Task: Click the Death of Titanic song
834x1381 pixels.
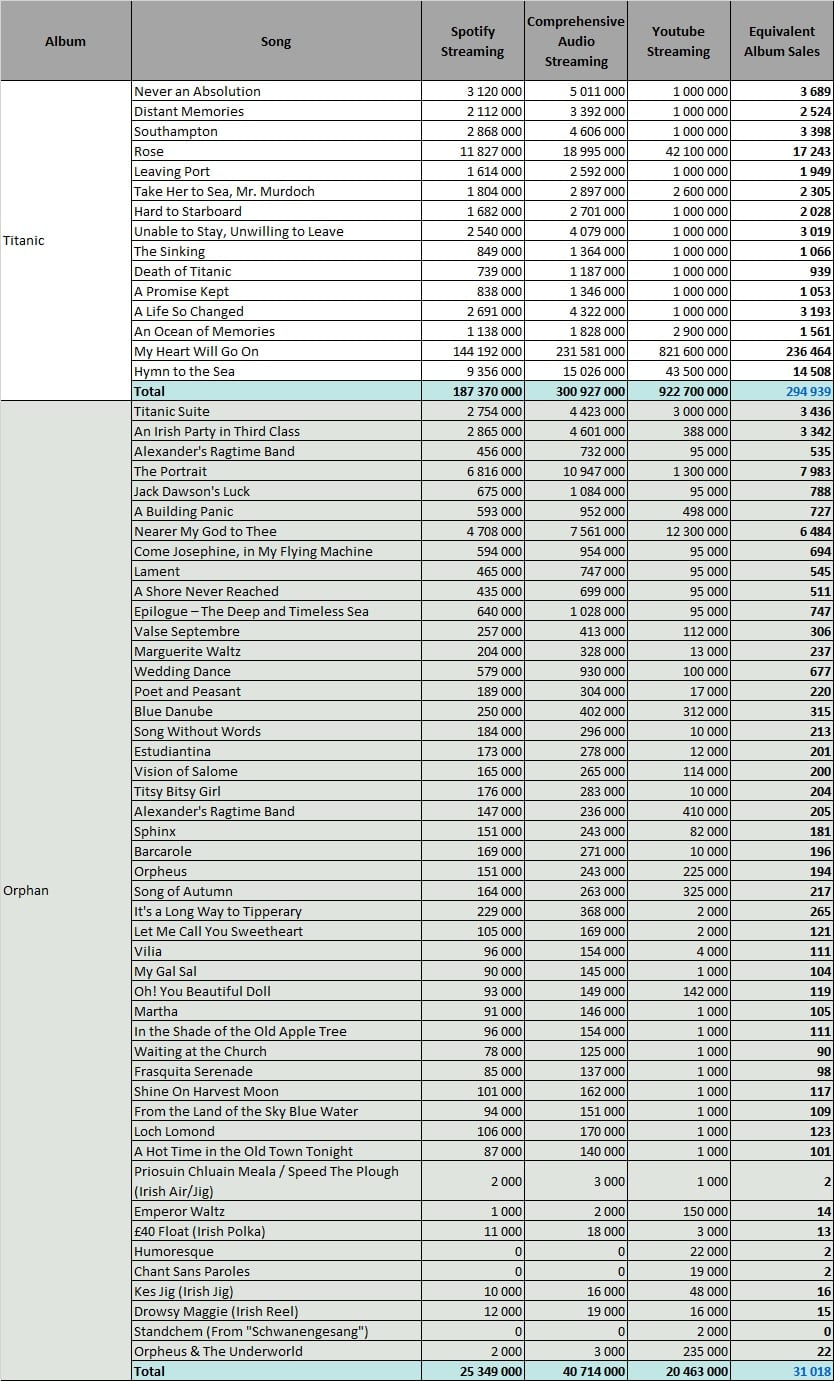Action: (x=183, y=271)
